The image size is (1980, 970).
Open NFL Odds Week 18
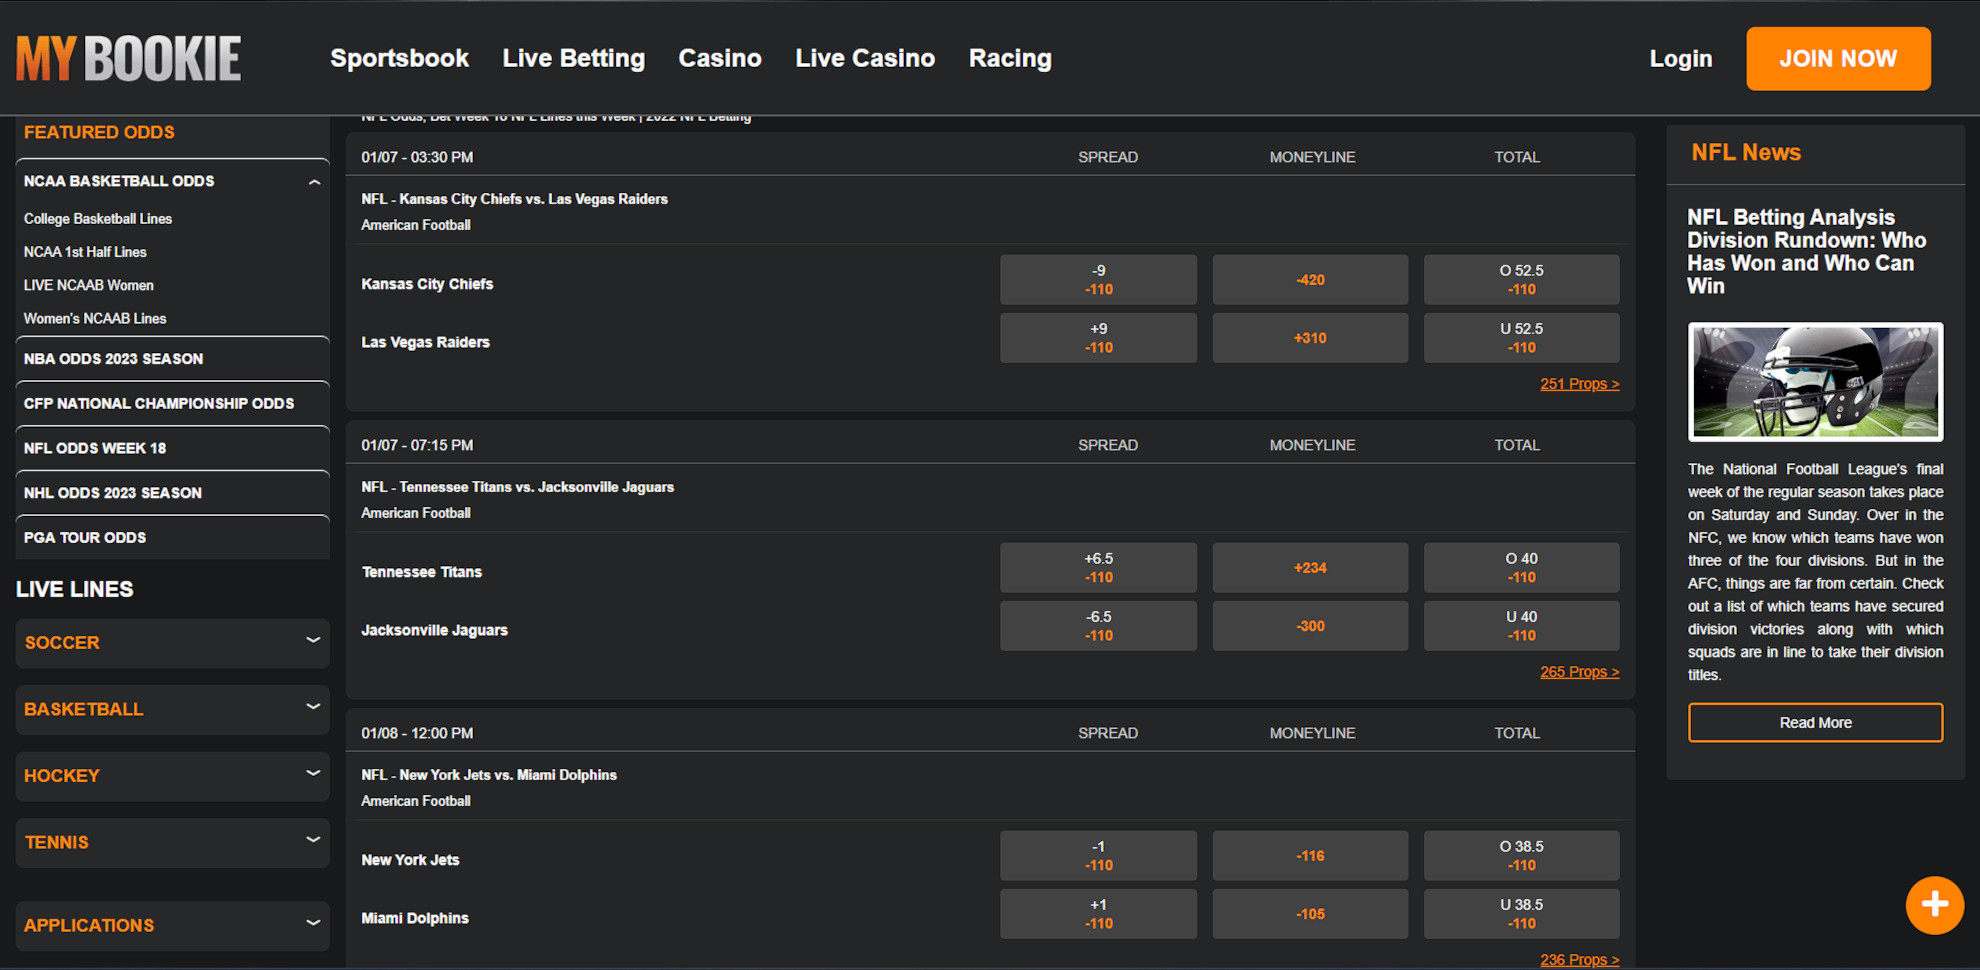tap(172, 448)
